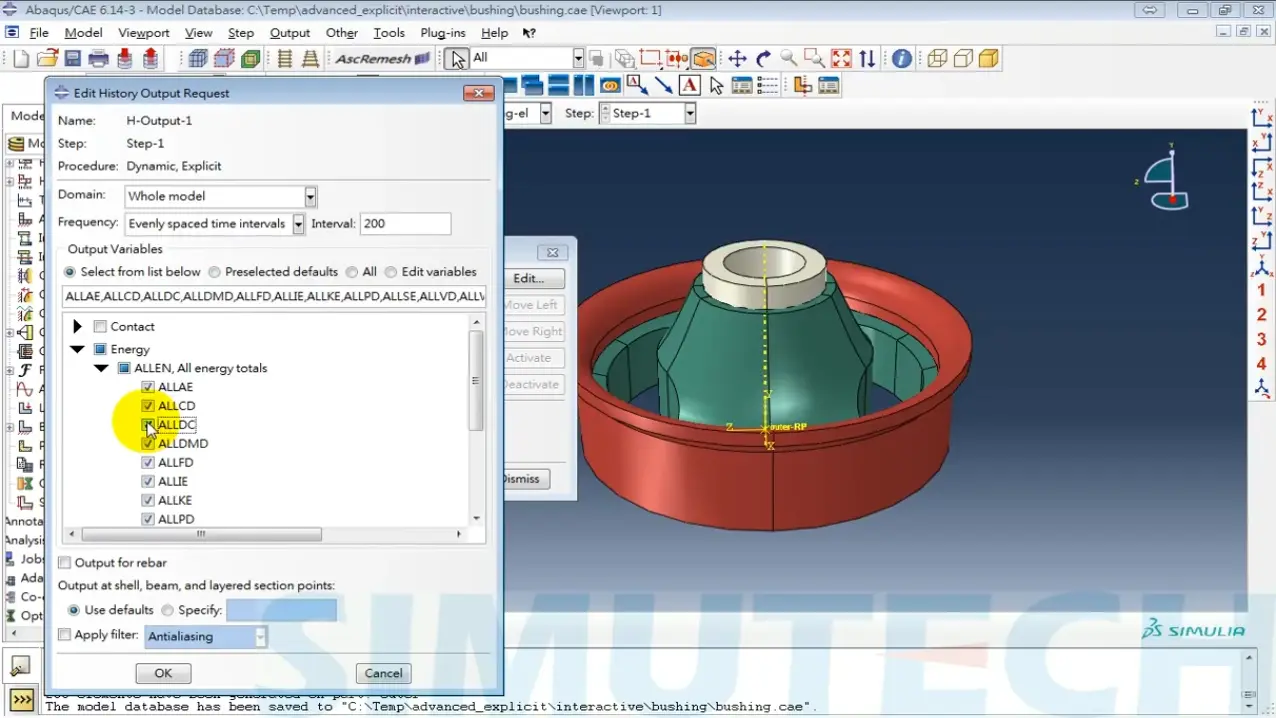Print the current viewport
Viewport: 1276px width, 718px height.
(x=99, y=59)
